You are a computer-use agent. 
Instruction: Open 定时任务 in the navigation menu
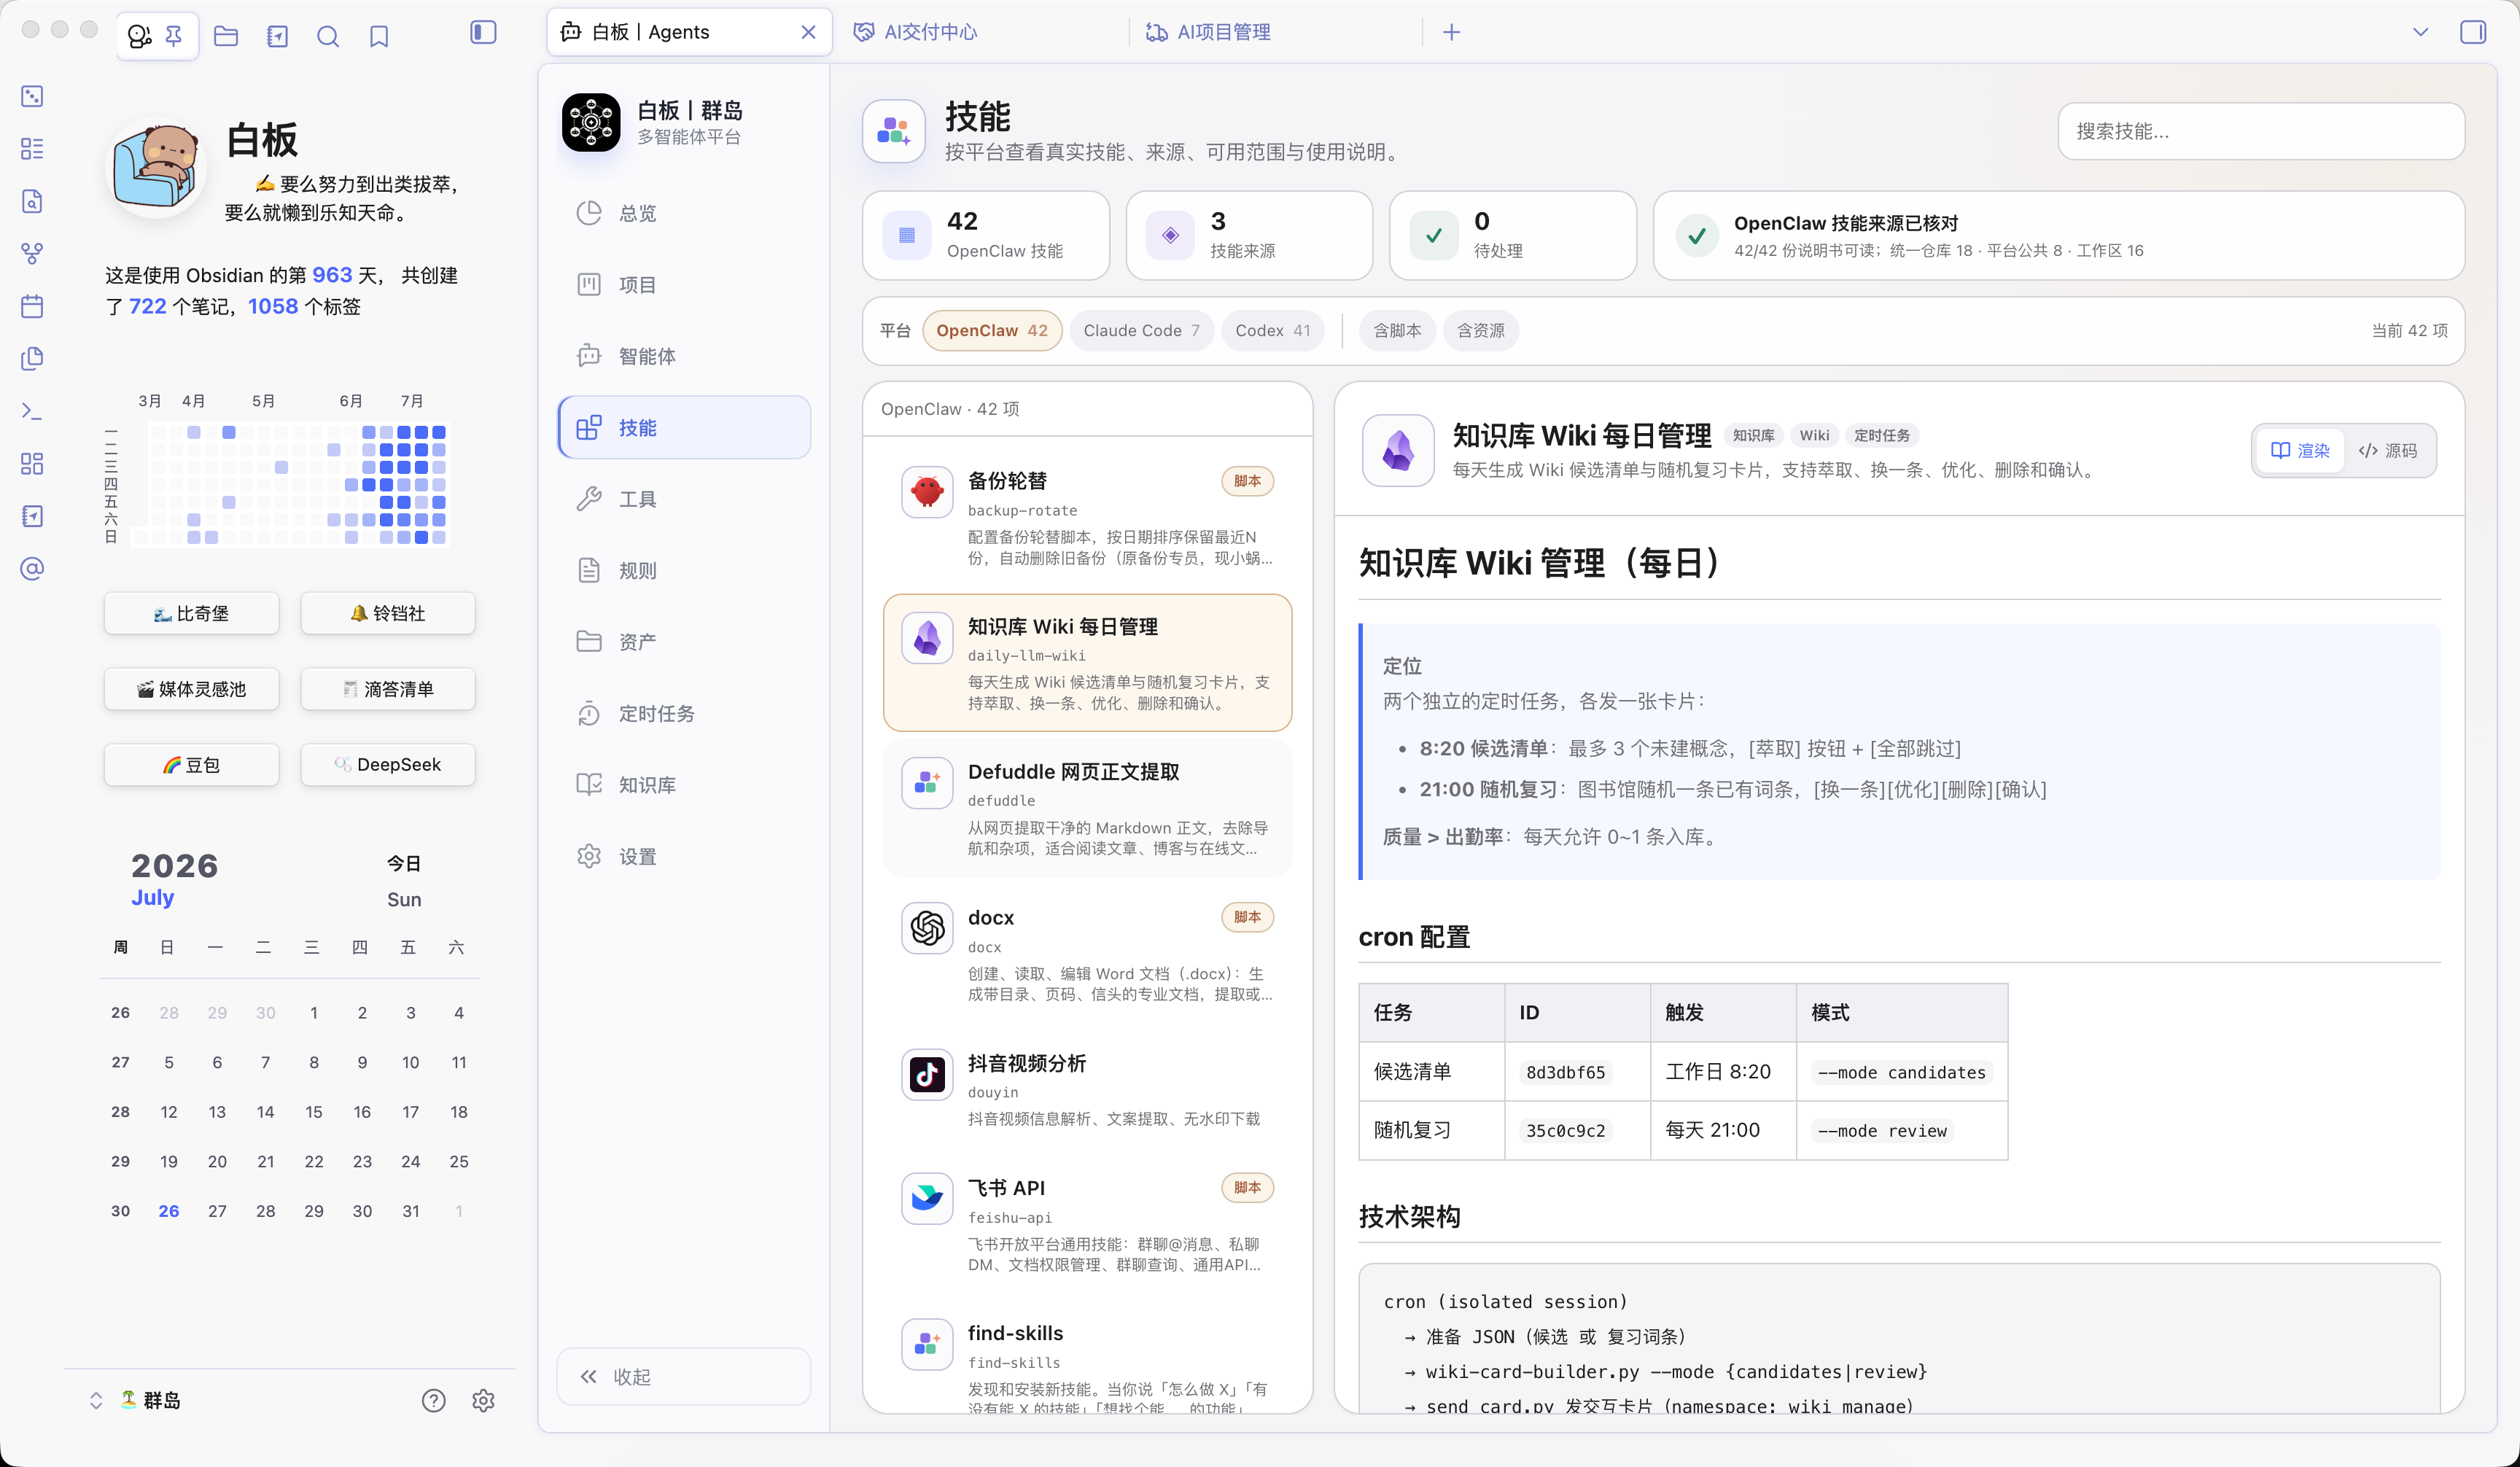684,713
